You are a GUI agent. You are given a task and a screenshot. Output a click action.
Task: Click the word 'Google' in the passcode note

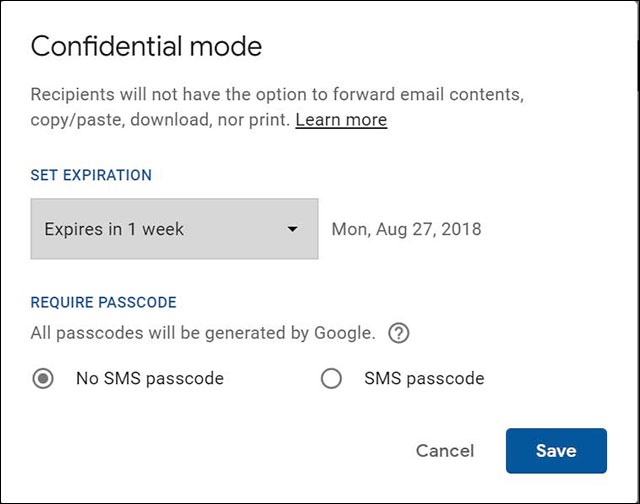346,333
